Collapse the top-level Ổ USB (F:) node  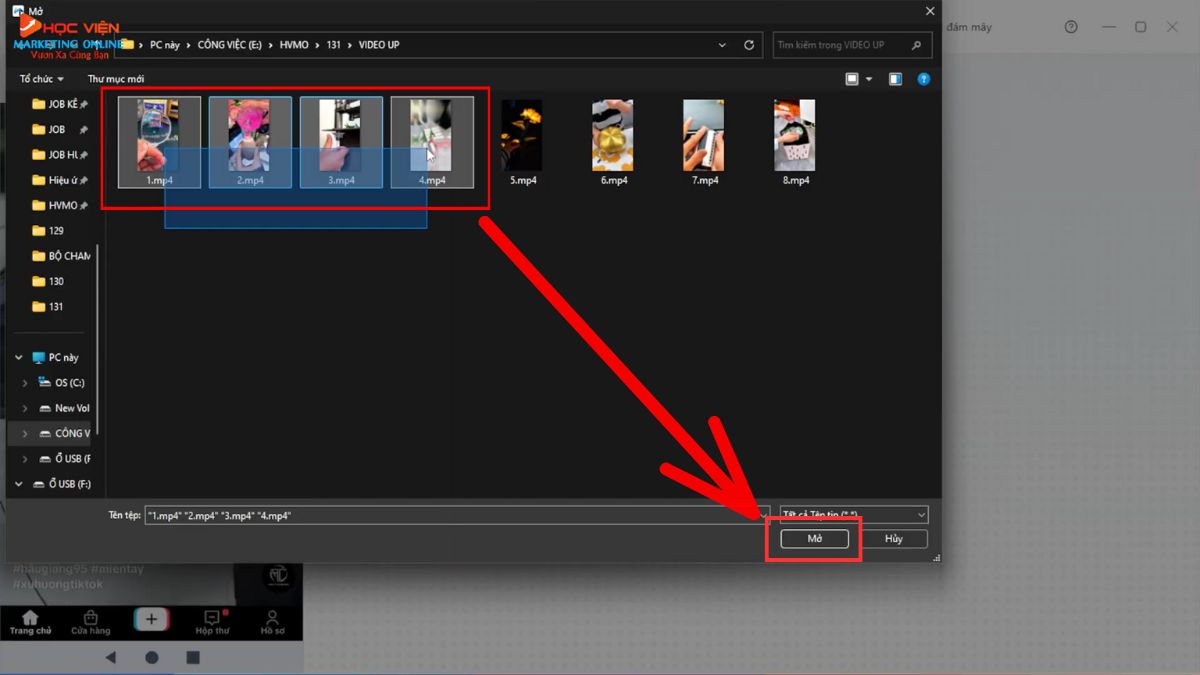click(18, 484)
